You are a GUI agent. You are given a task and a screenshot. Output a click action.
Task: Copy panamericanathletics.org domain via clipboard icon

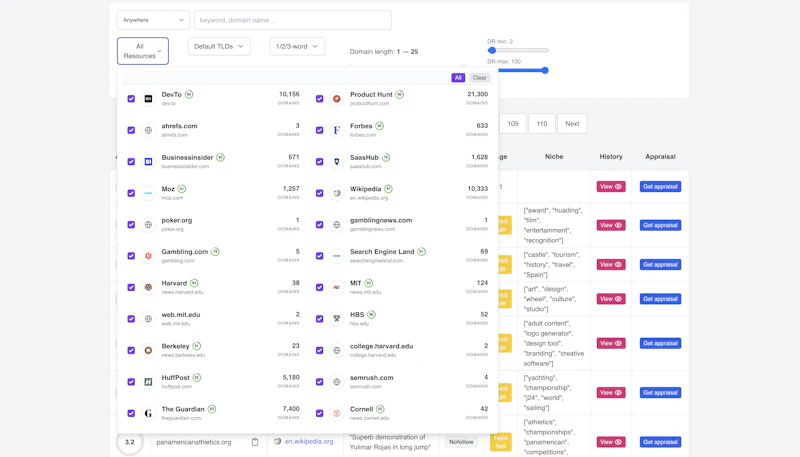(255, 442)
